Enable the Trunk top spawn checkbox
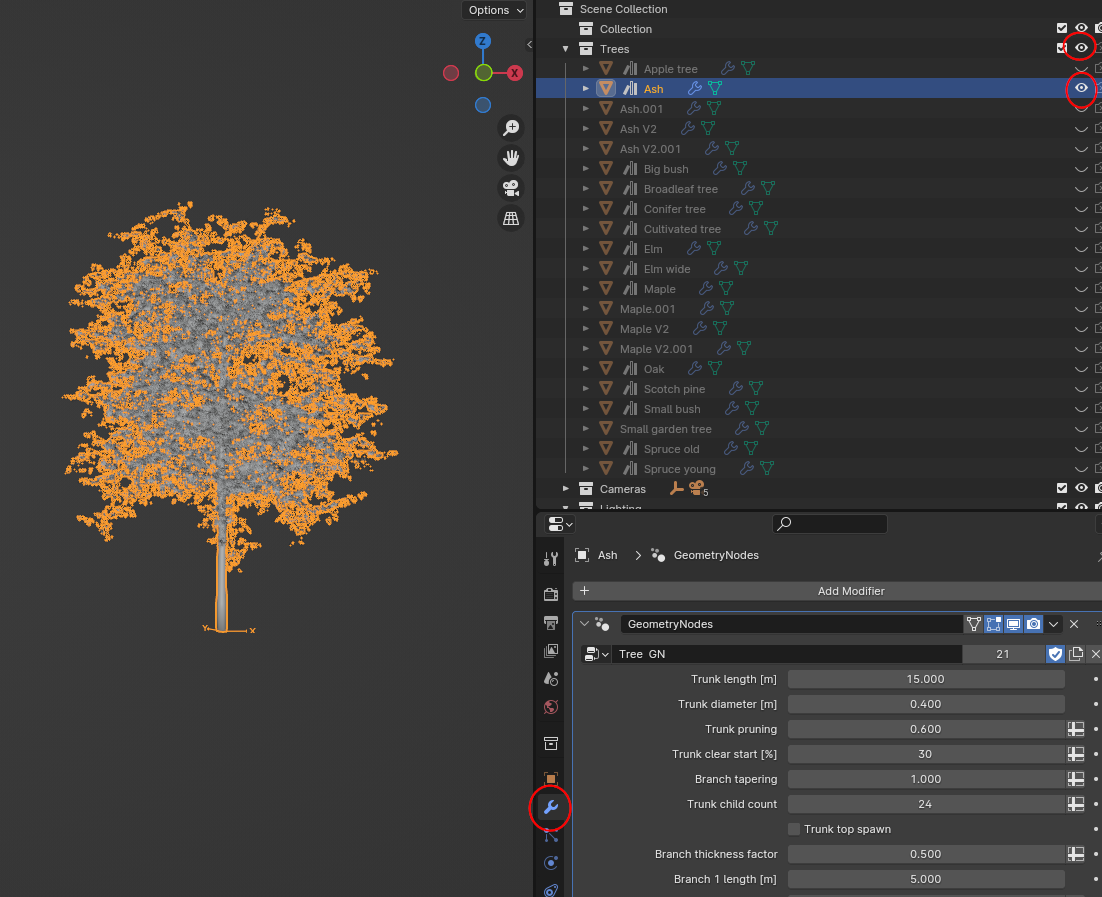This screenshot has width=1102, height=897. pyautogui.click(x=794, y=829)
